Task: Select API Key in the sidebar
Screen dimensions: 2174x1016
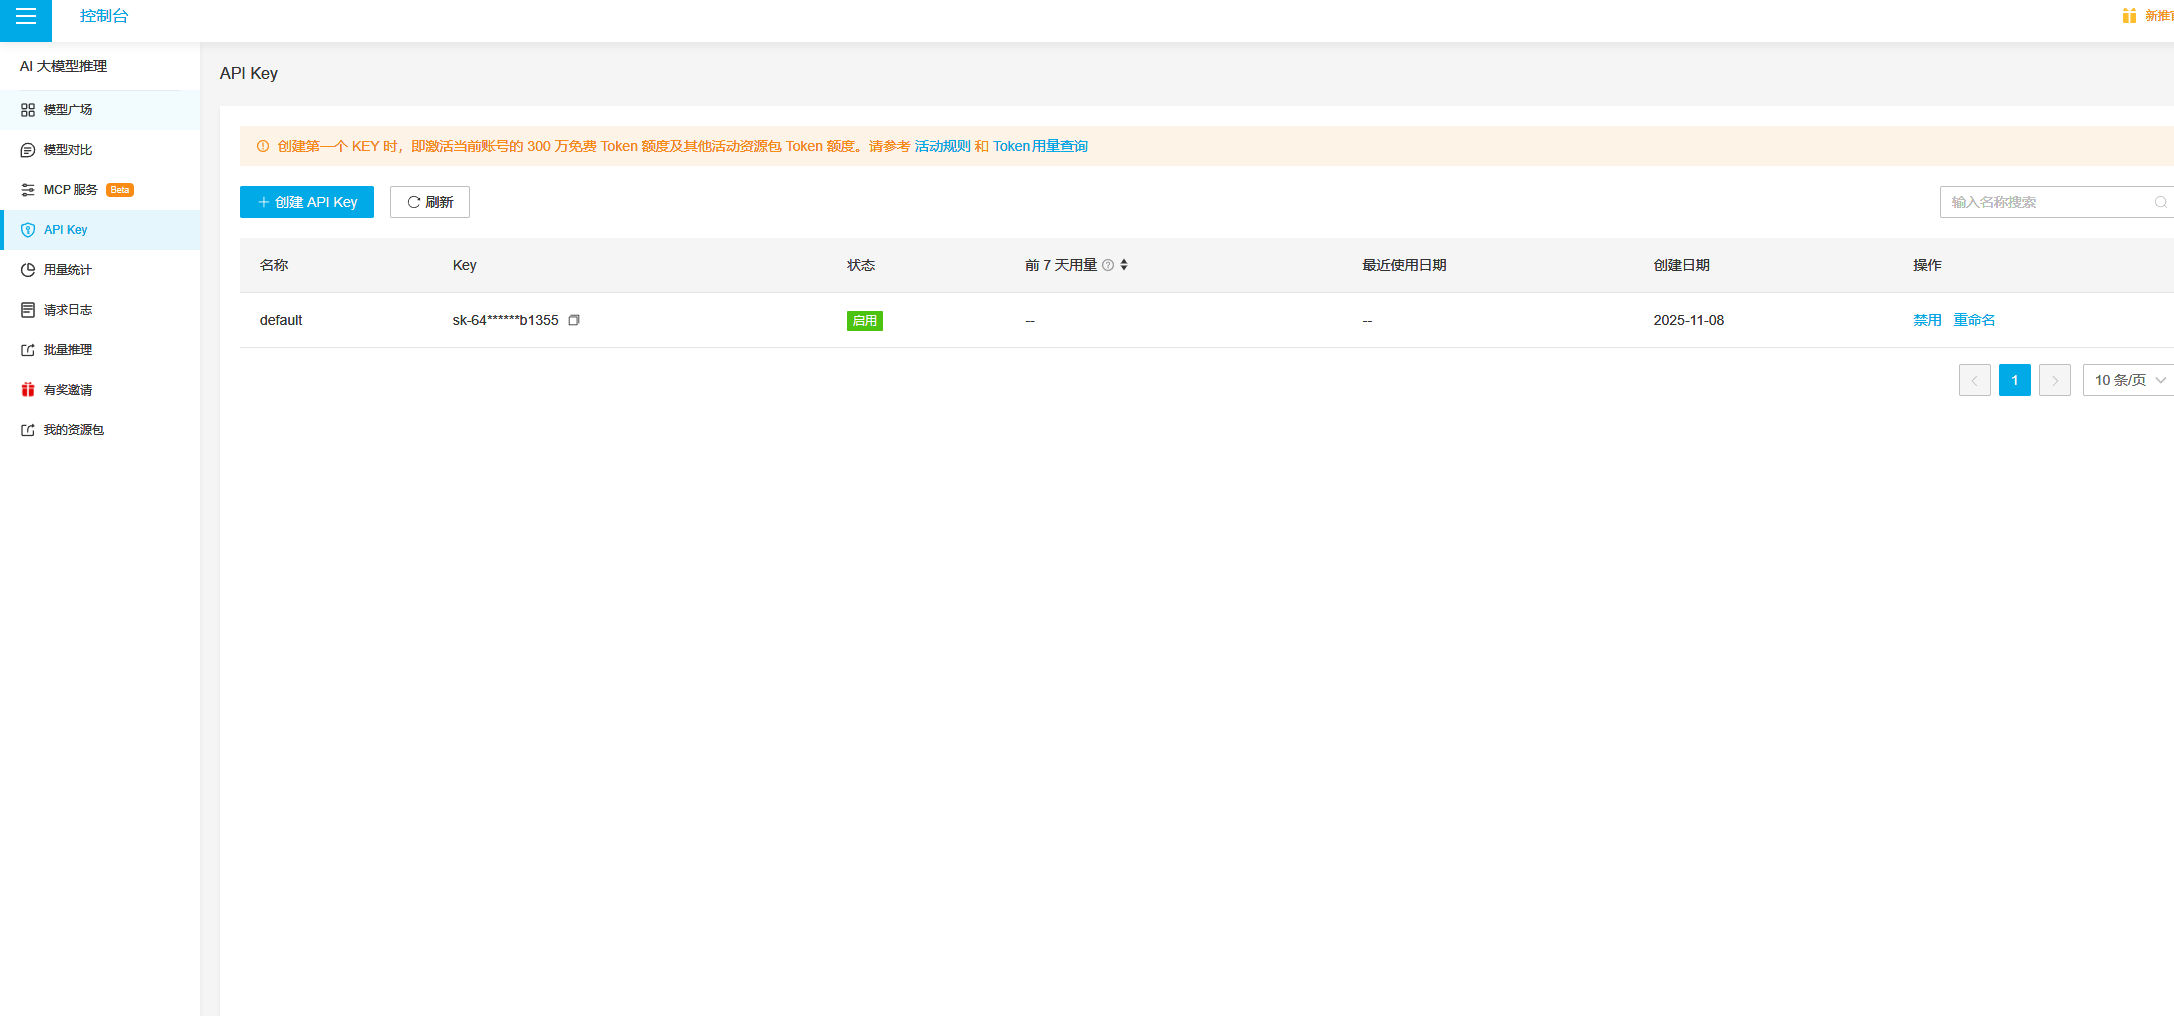Action: 100,230
